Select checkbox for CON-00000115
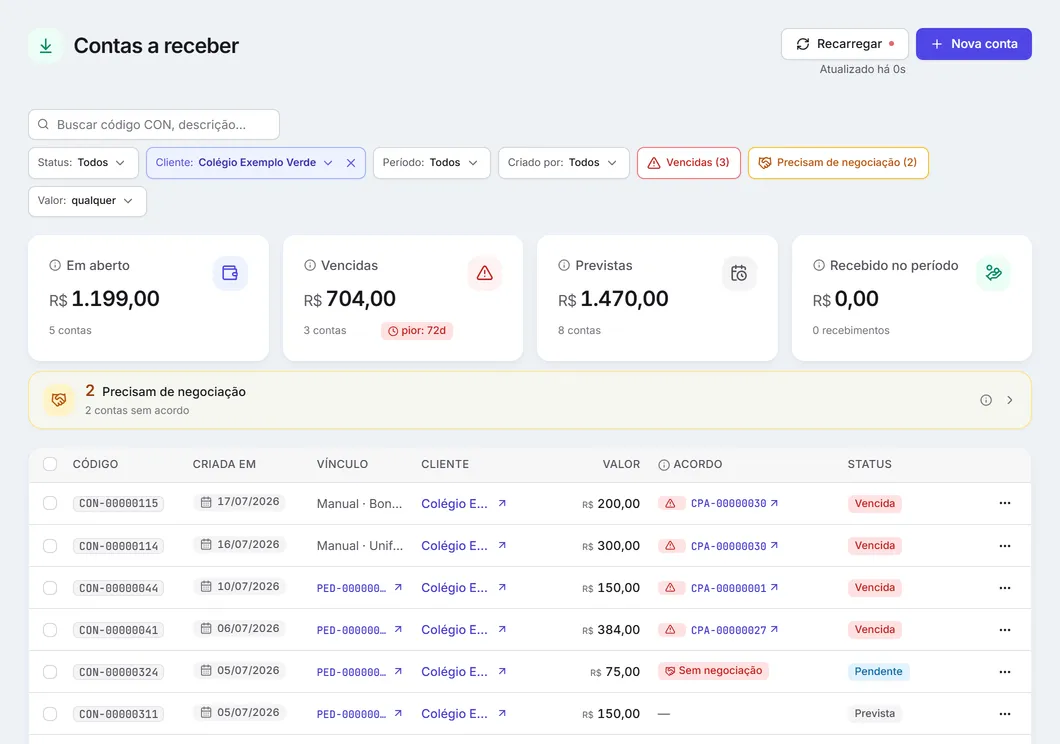 click(x=50, y=503)
